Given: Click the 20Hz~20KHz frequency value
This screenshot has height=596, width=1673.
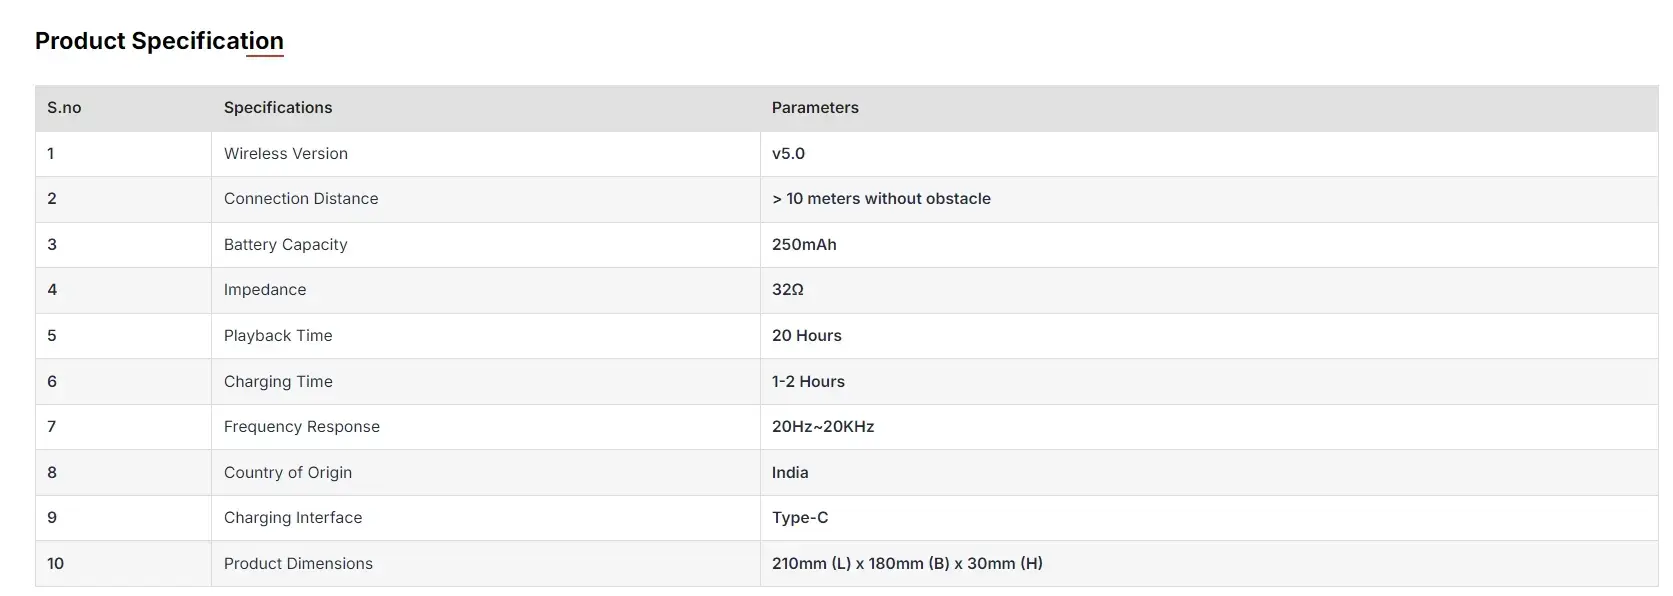Looking at the screenshot, I should [823, 427].
